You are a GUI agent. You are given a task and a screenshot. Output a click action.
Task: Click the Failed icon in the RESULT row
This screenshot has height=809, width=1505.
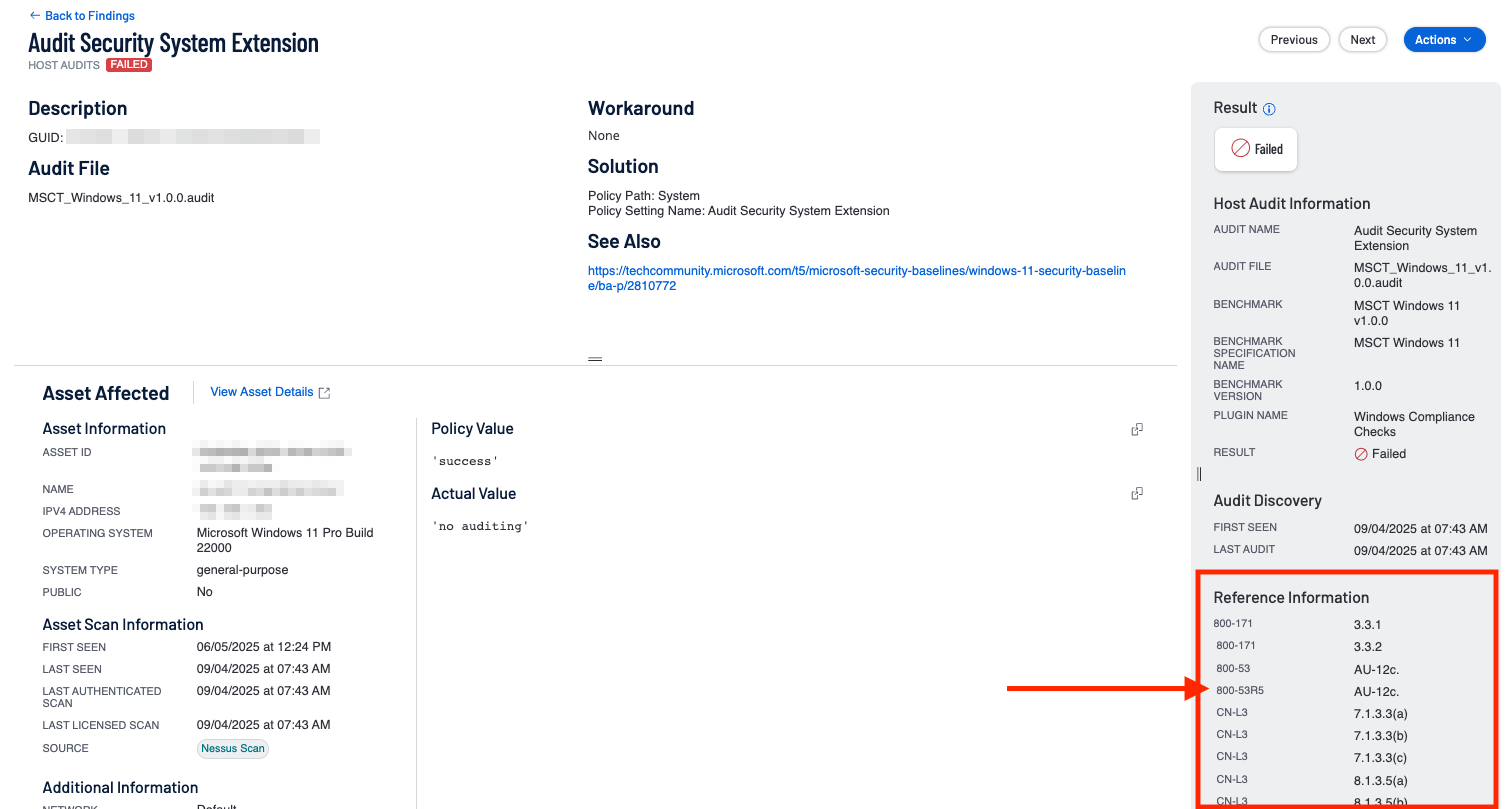pos(1361,454)
